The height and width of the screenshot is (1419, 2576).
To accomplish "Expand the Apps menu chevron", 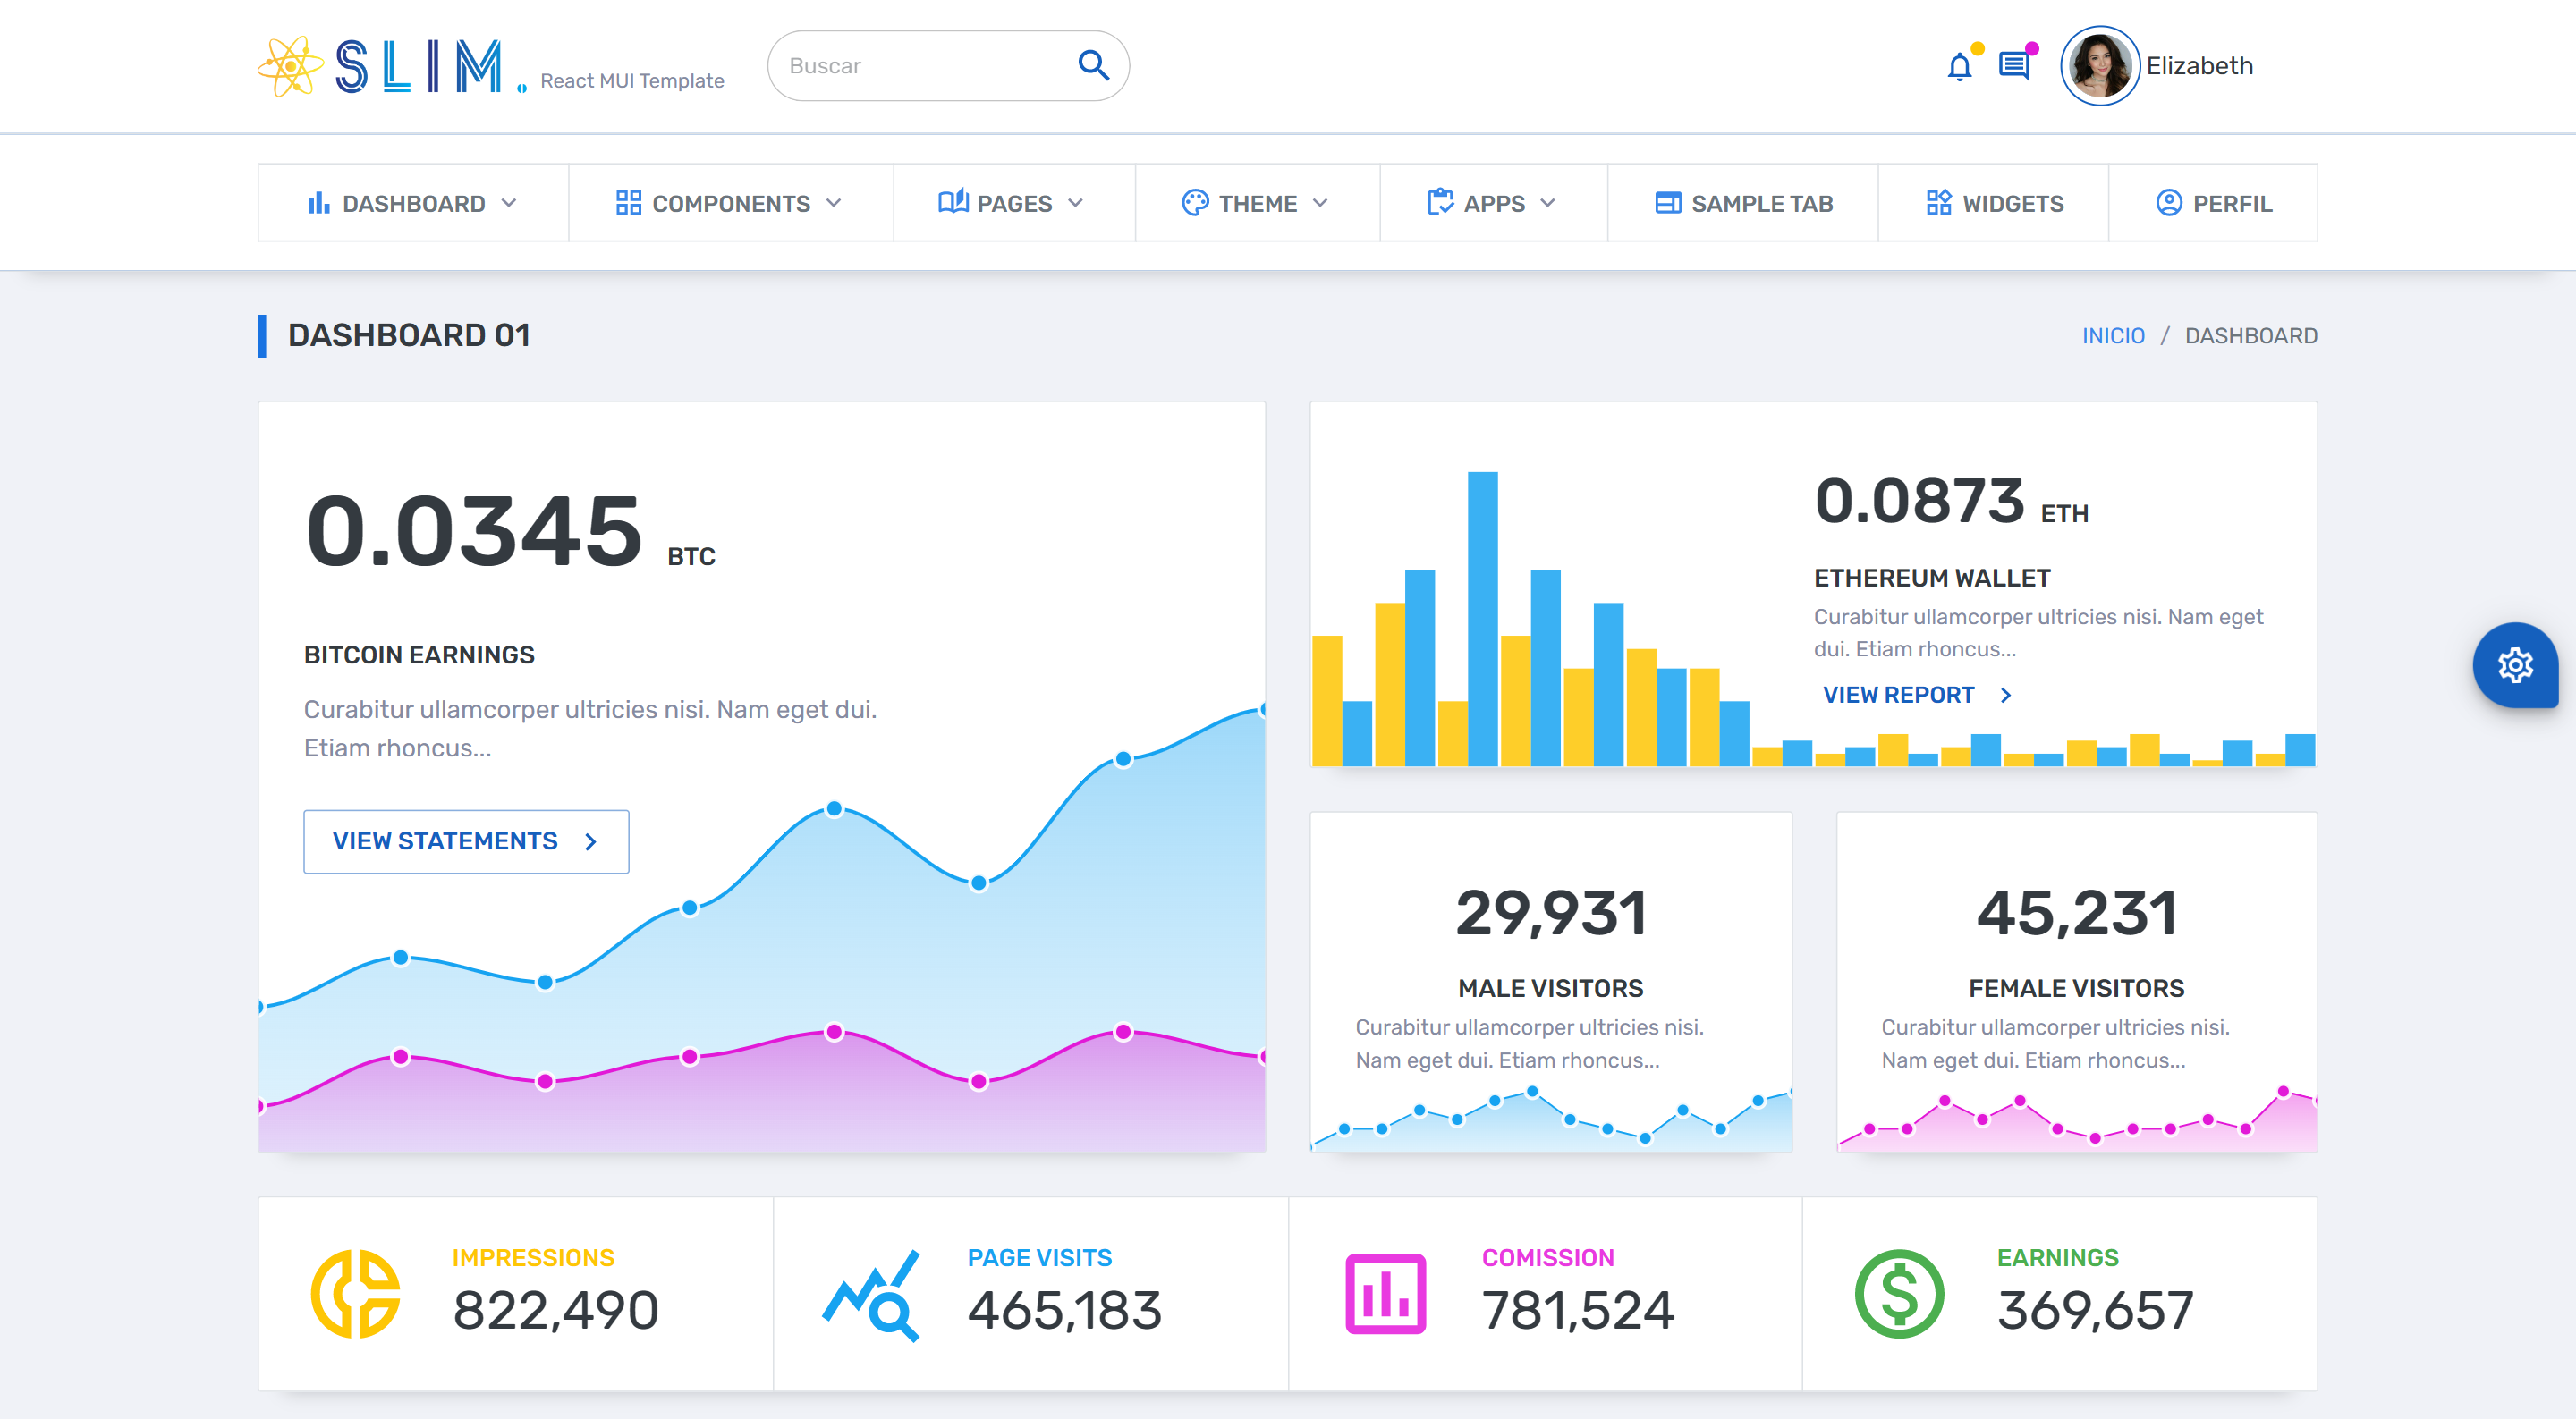I will click(1548, 203).
